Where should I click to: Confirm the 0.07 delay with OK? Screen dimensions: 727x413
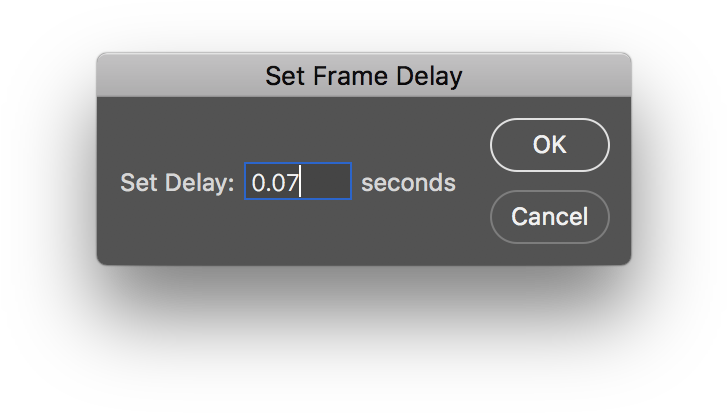(x=549, y=145)
